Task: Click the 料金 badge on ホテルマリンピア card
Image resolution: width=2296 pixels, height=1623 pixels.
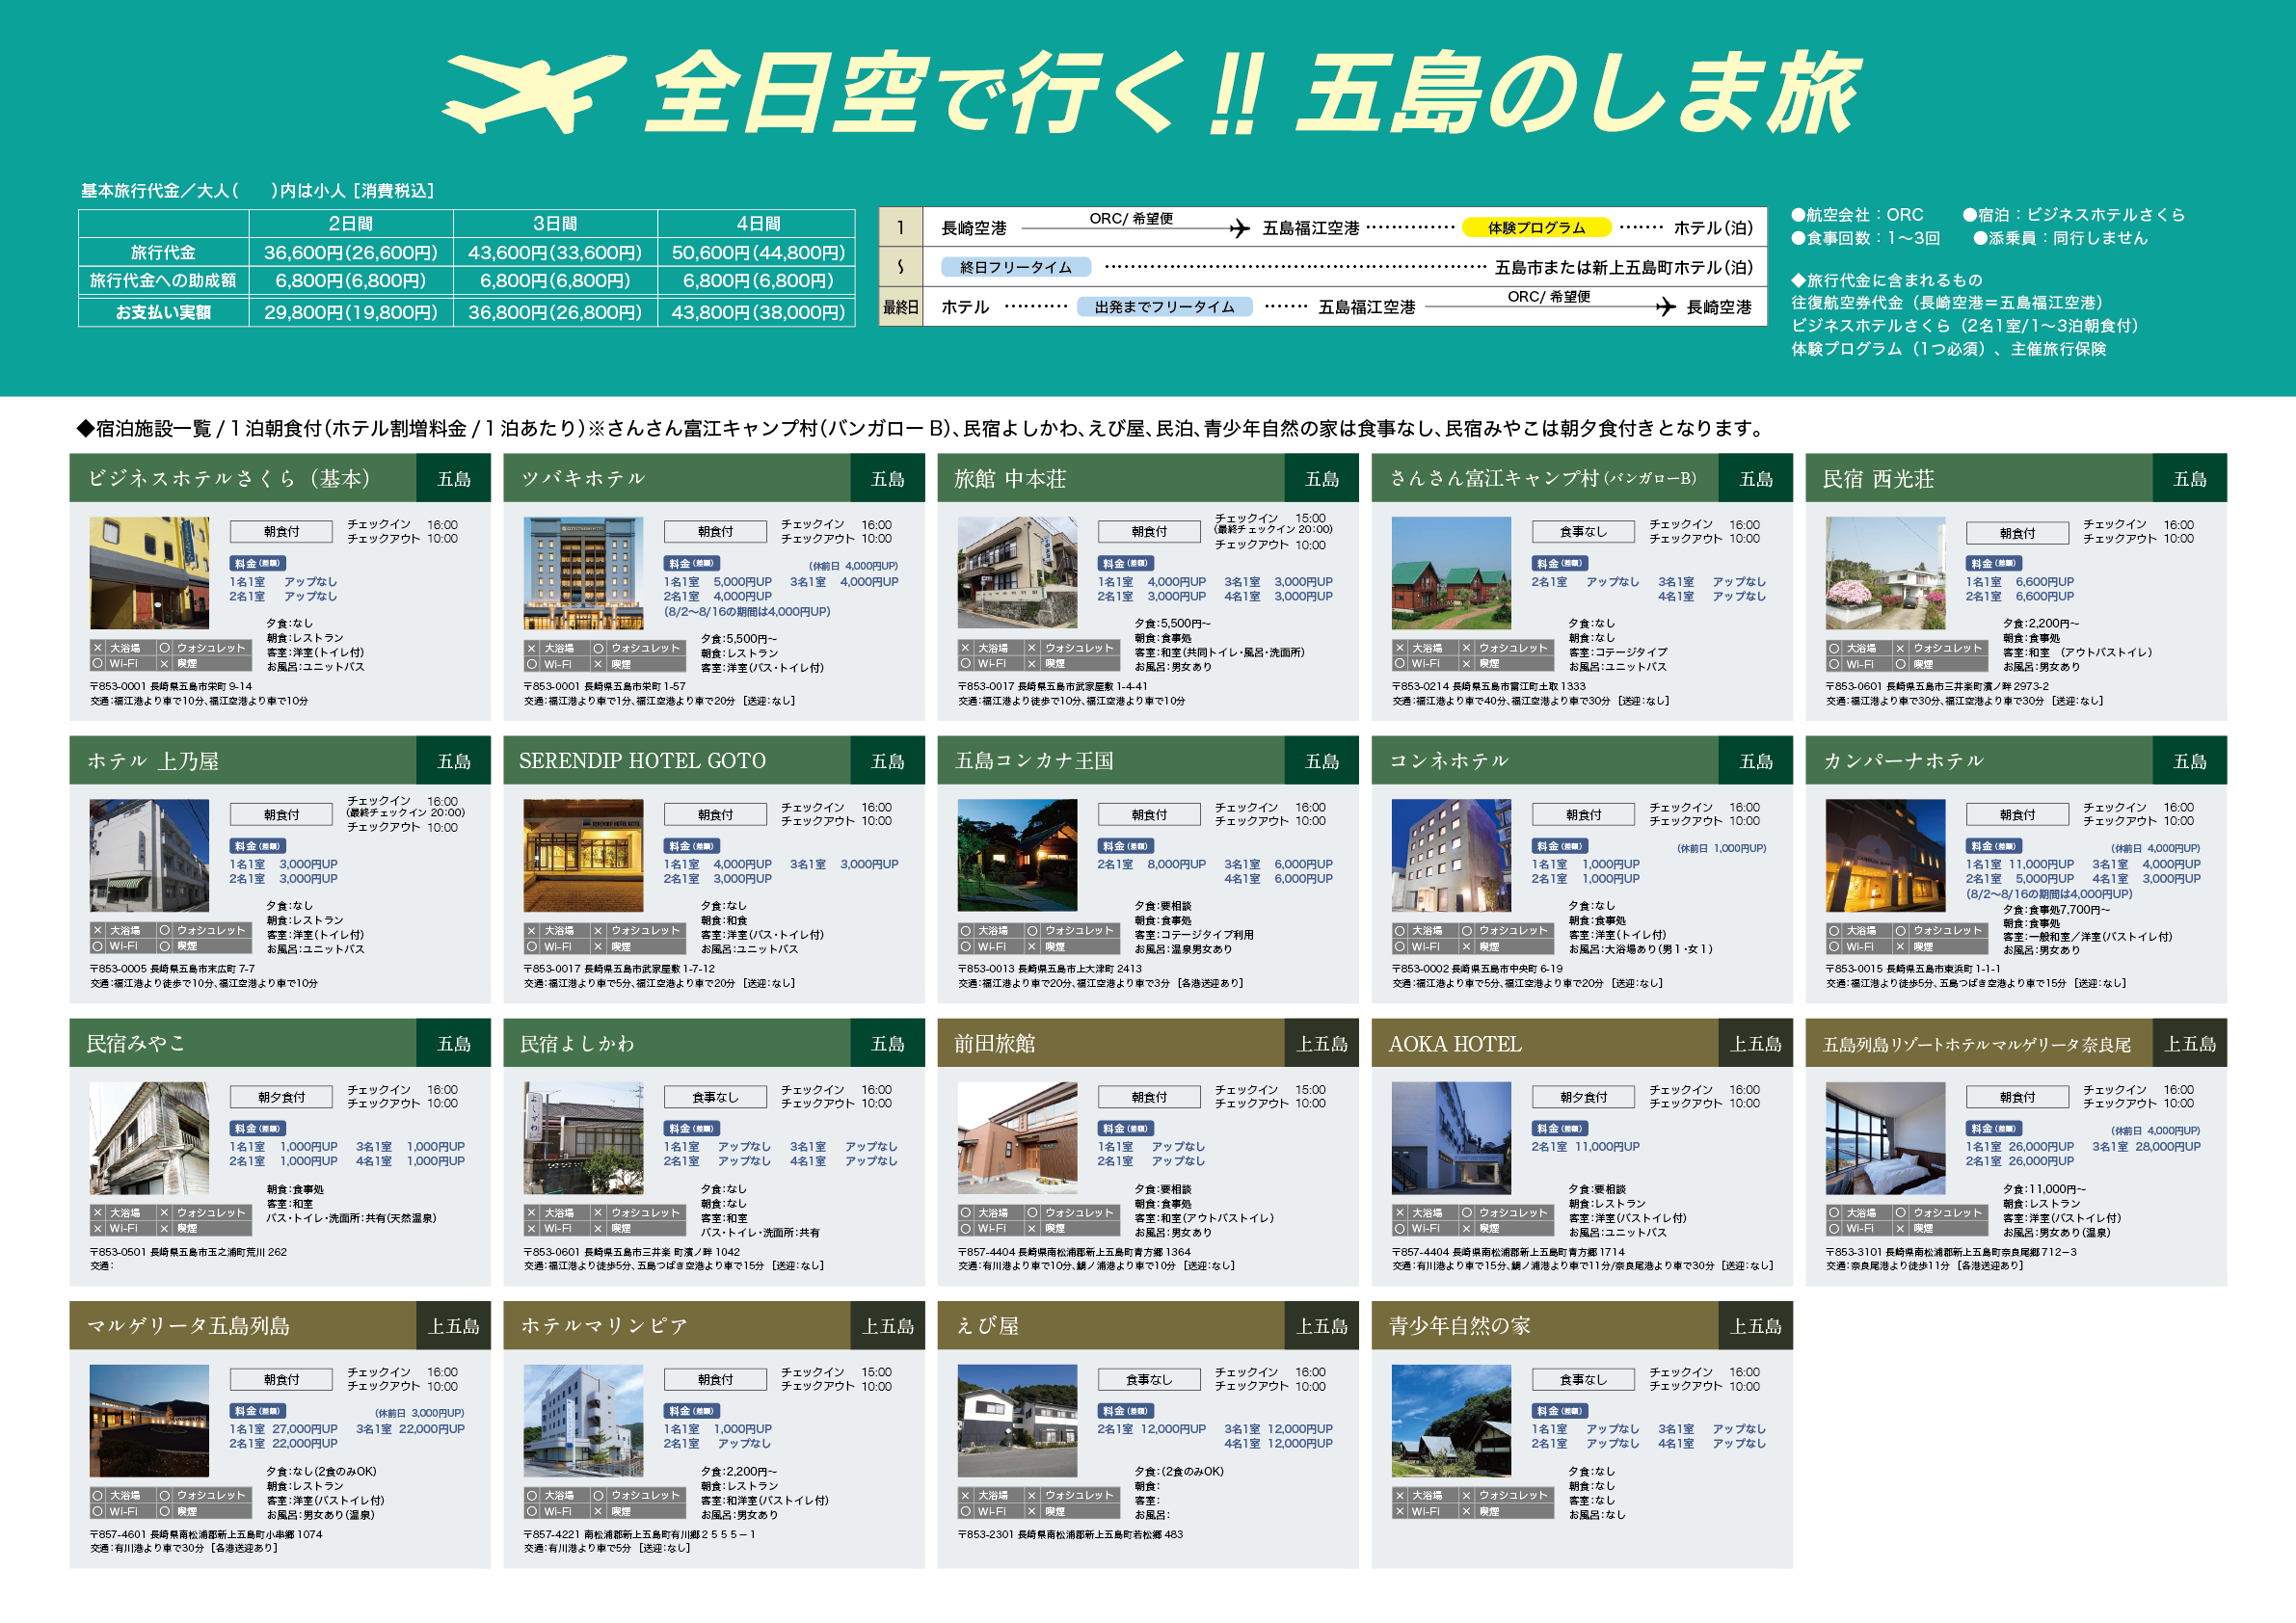Action: (x=692, y=1411)
